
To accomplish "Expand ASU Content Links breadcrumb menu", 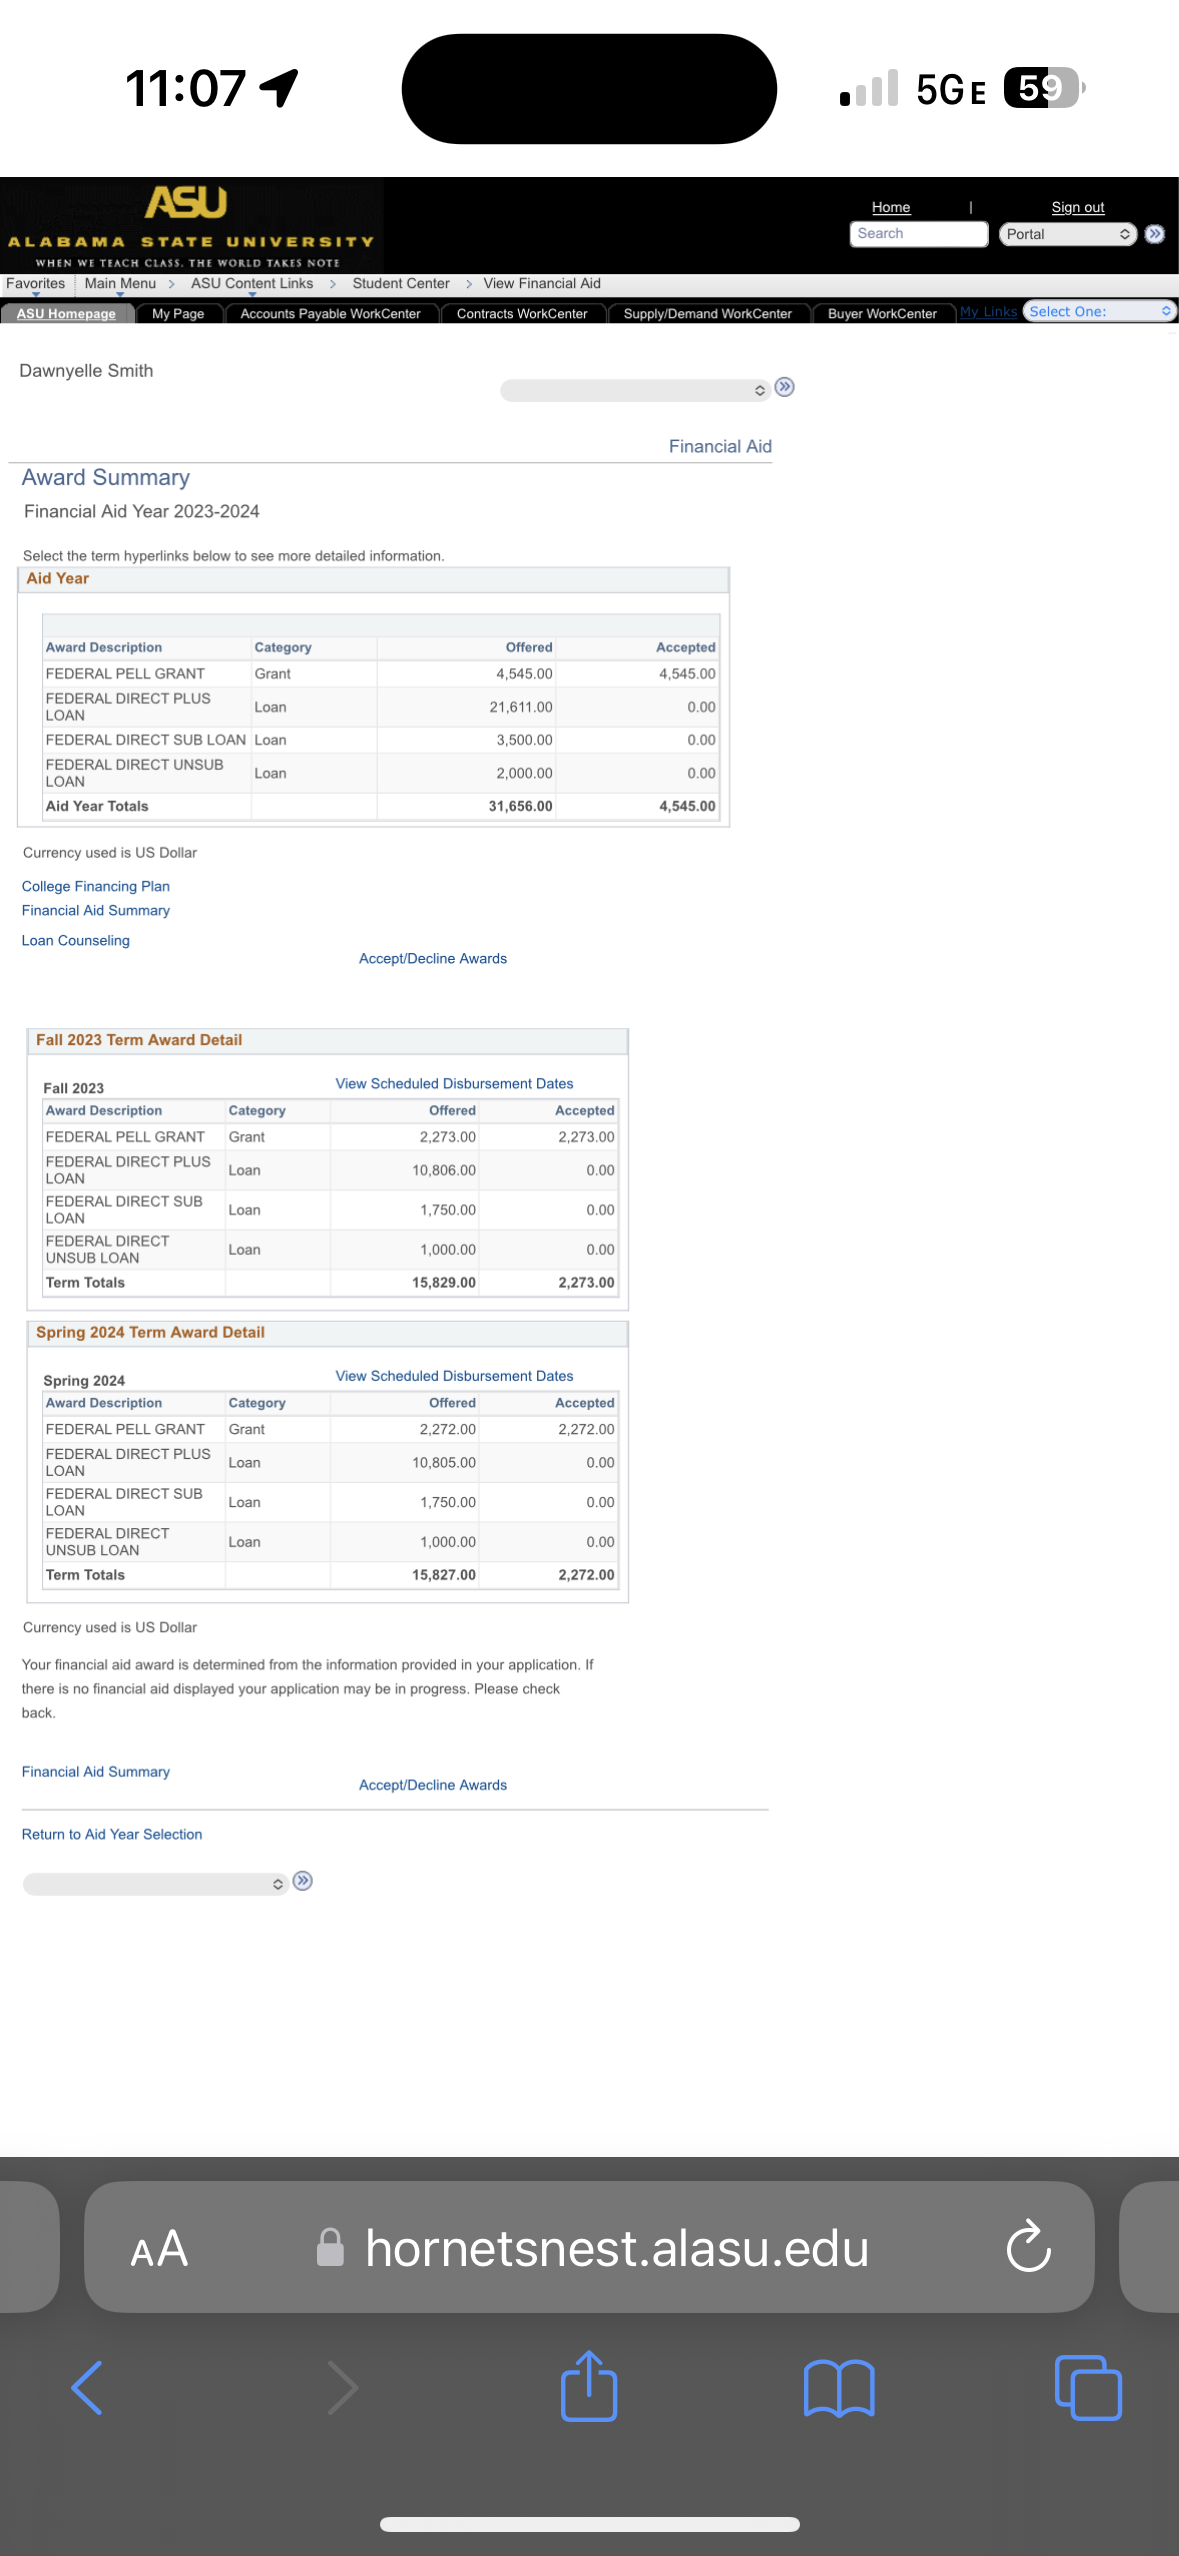I will tap(252, 284).
